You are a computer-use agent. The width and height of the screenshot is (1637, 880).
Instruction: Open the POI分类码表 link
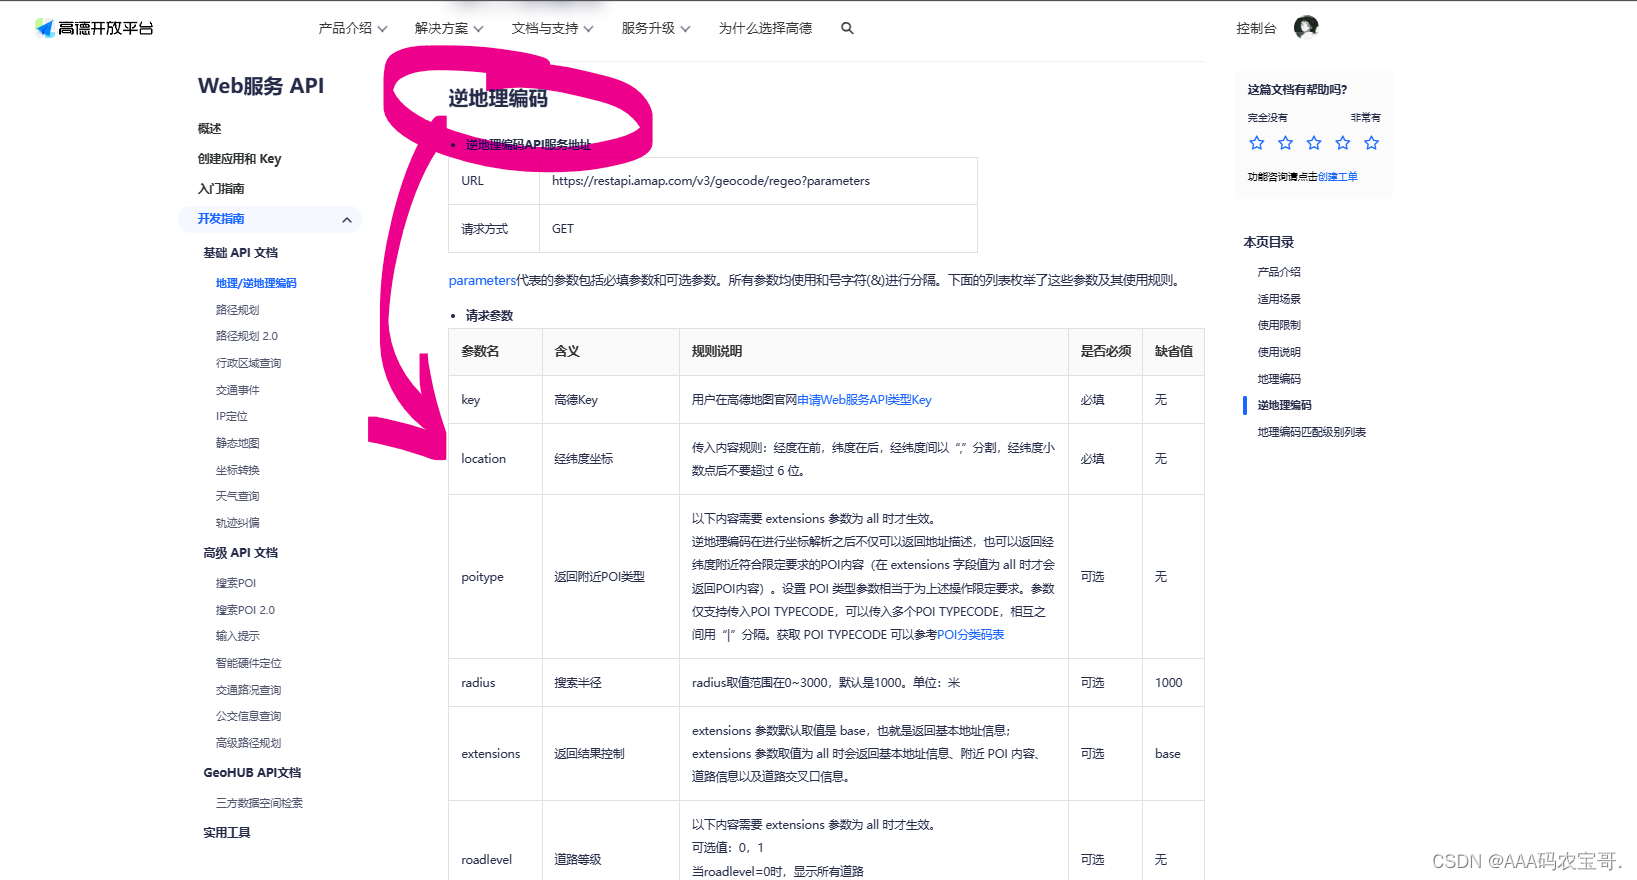[x=970, y=635]
